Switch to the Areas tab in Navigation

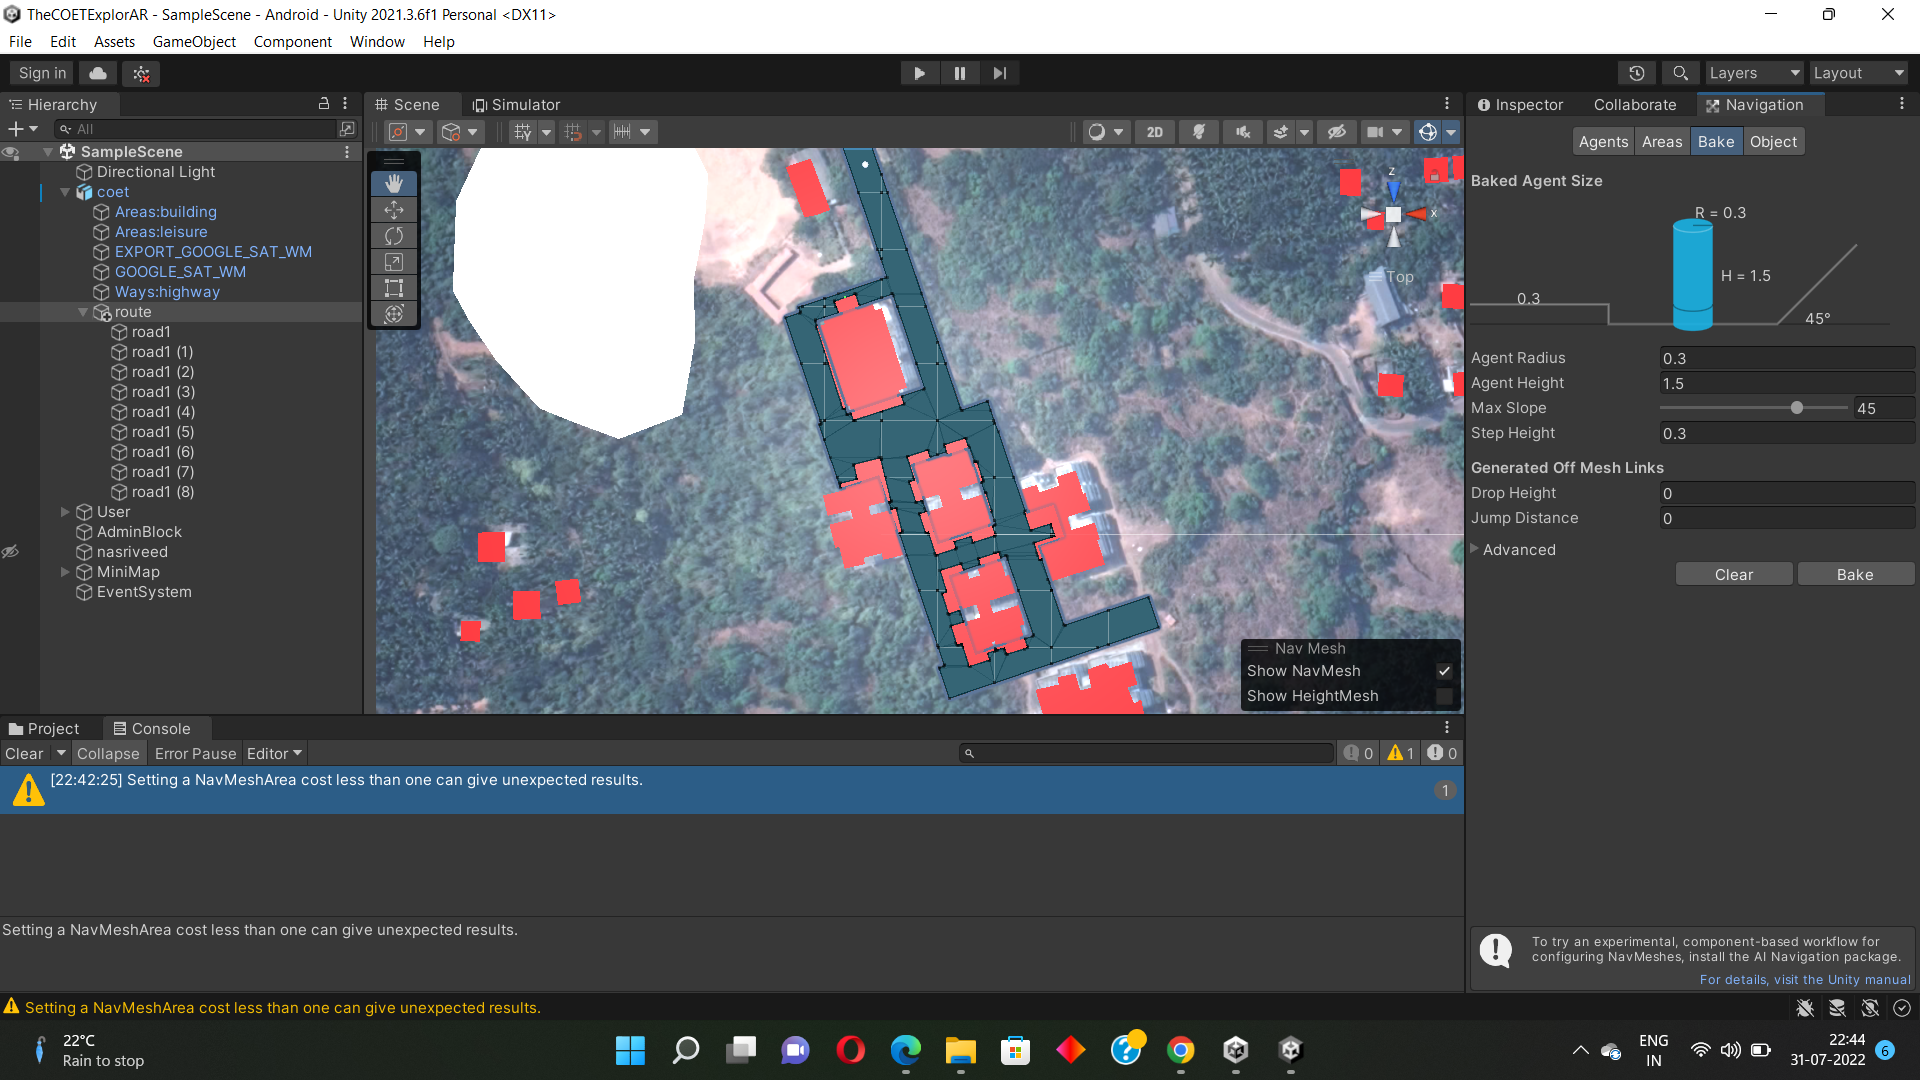coord(1661,141)
